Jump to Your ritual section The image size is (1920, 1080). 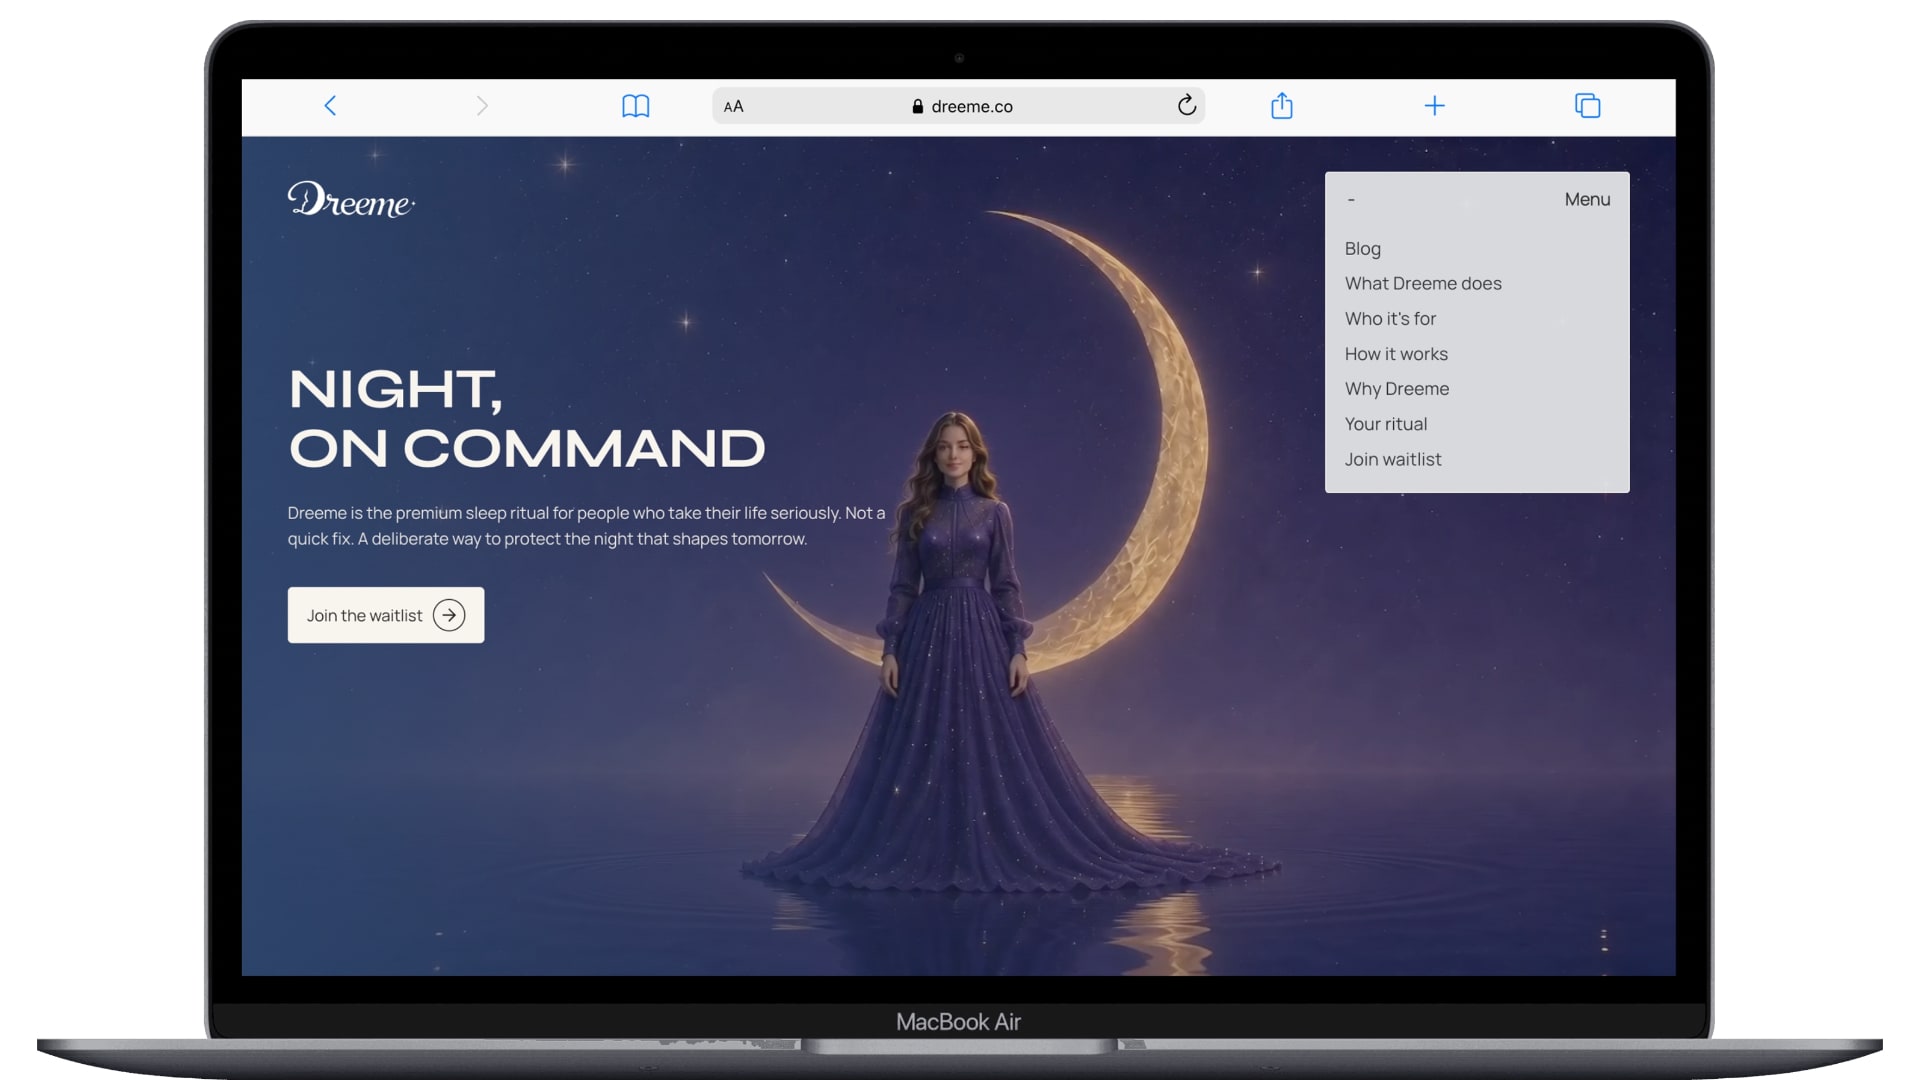pyautogui.click(x=1386, y=424)
